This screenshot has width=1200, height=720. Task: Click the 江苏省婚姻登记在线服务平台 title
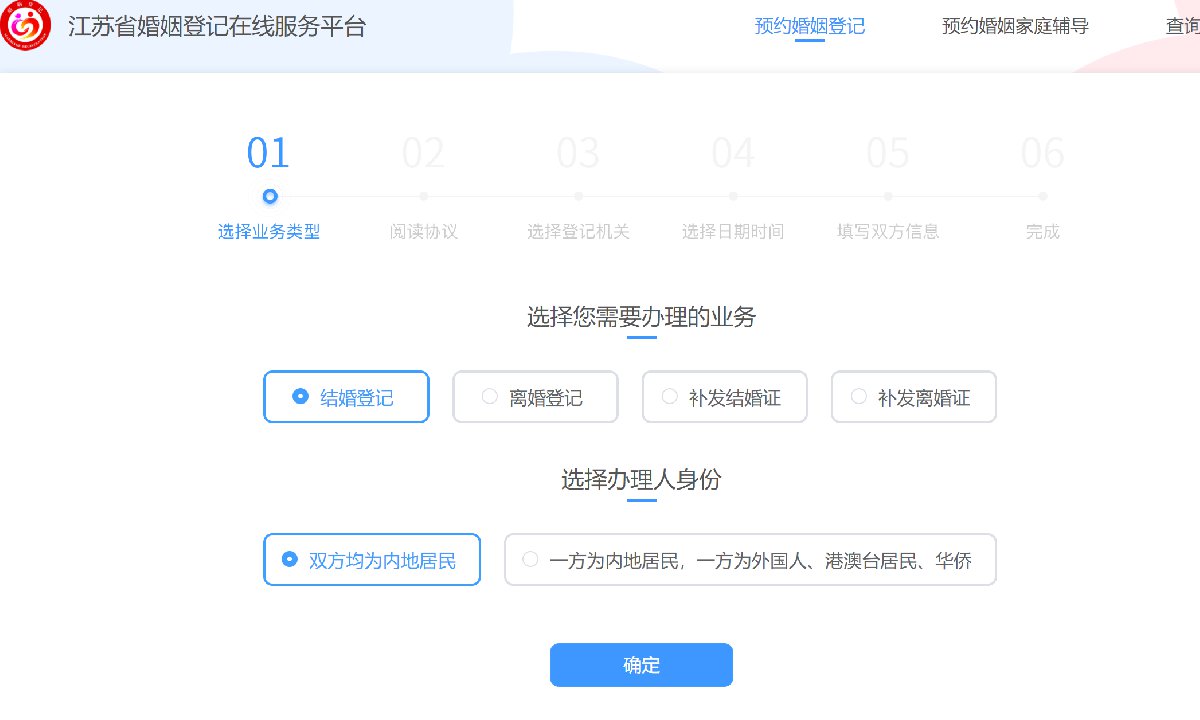(217, 27)
